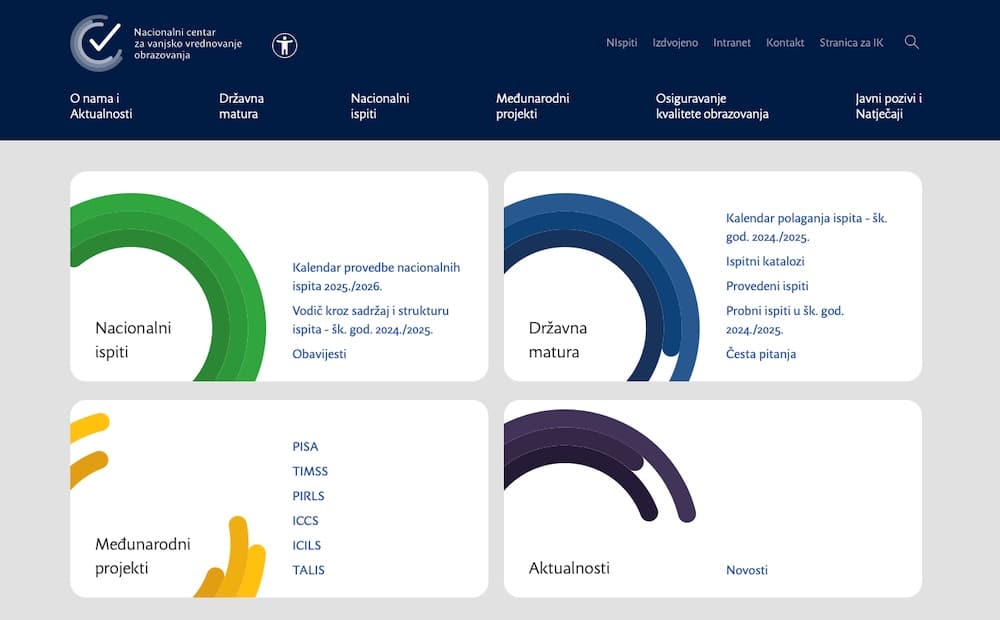Open the Intranet link
The width and height of the screenshot is (1000, 620).
[x=732, y=43]
